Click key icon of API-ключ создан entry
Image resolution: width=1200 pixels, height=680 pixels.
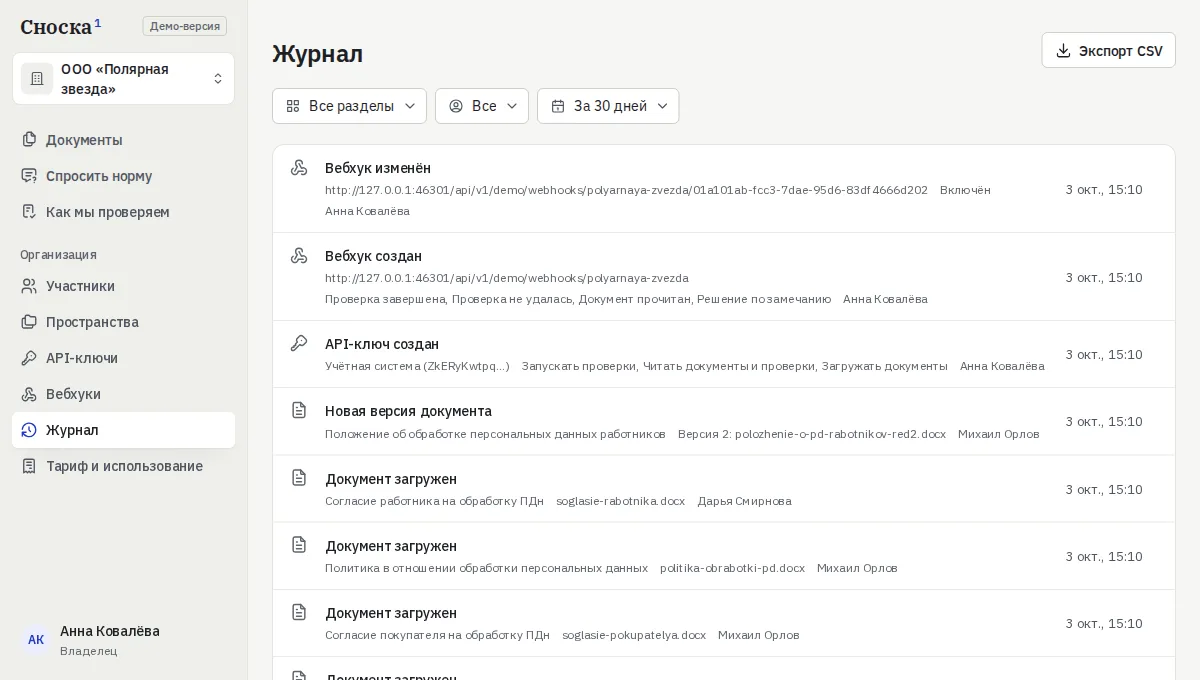click(x=298, y=343)
